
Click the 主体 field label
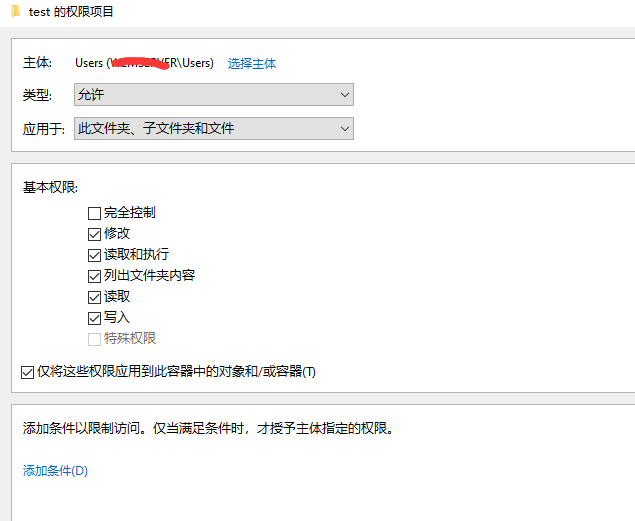(38, 63)
